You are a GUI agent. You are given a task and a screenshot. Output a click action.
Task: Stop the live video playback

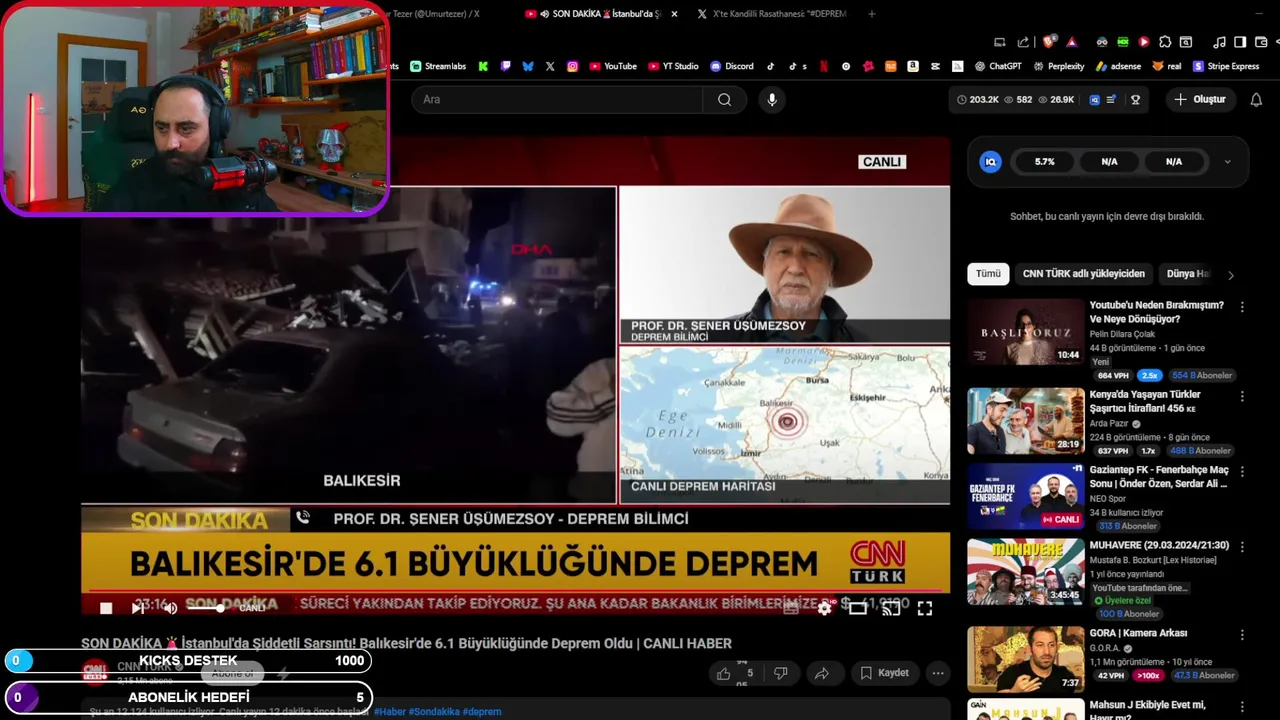[106, 608]
